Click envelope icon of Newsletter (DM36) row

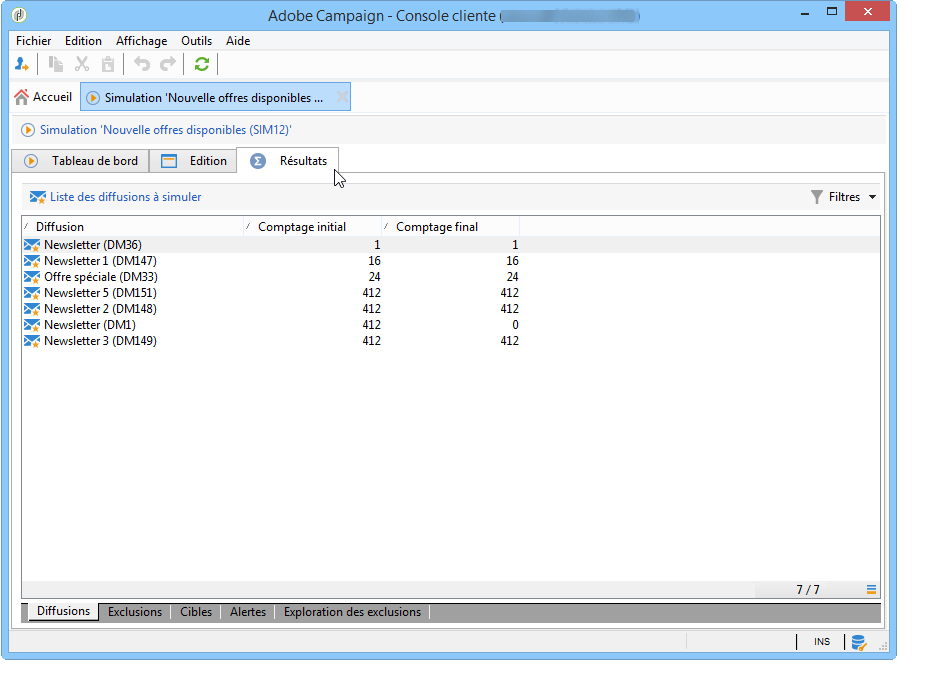point(32,245)
